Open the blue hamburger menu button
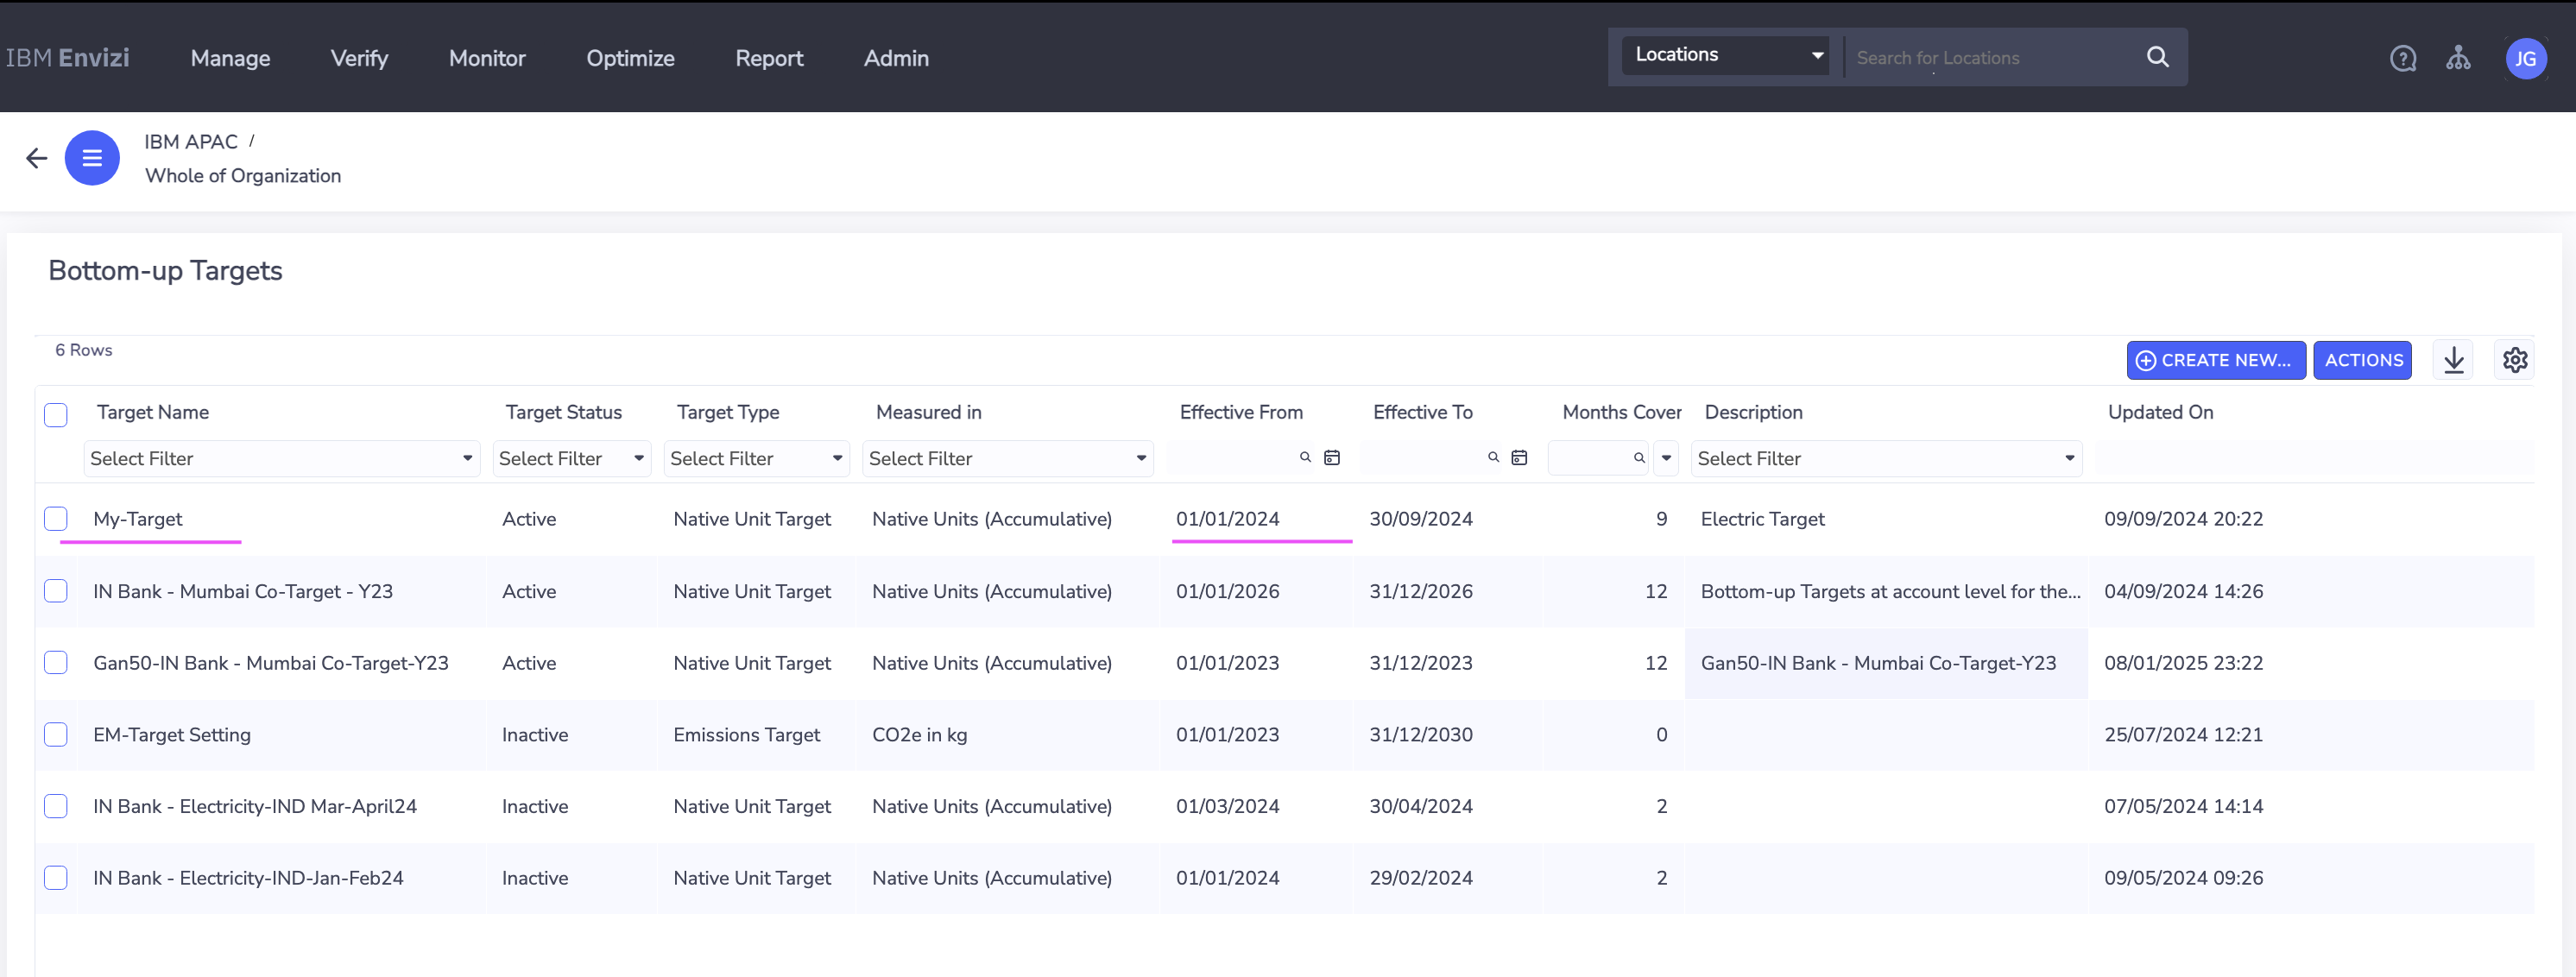Viewport: 2576px width, 977px height. (x=92, y=158)
